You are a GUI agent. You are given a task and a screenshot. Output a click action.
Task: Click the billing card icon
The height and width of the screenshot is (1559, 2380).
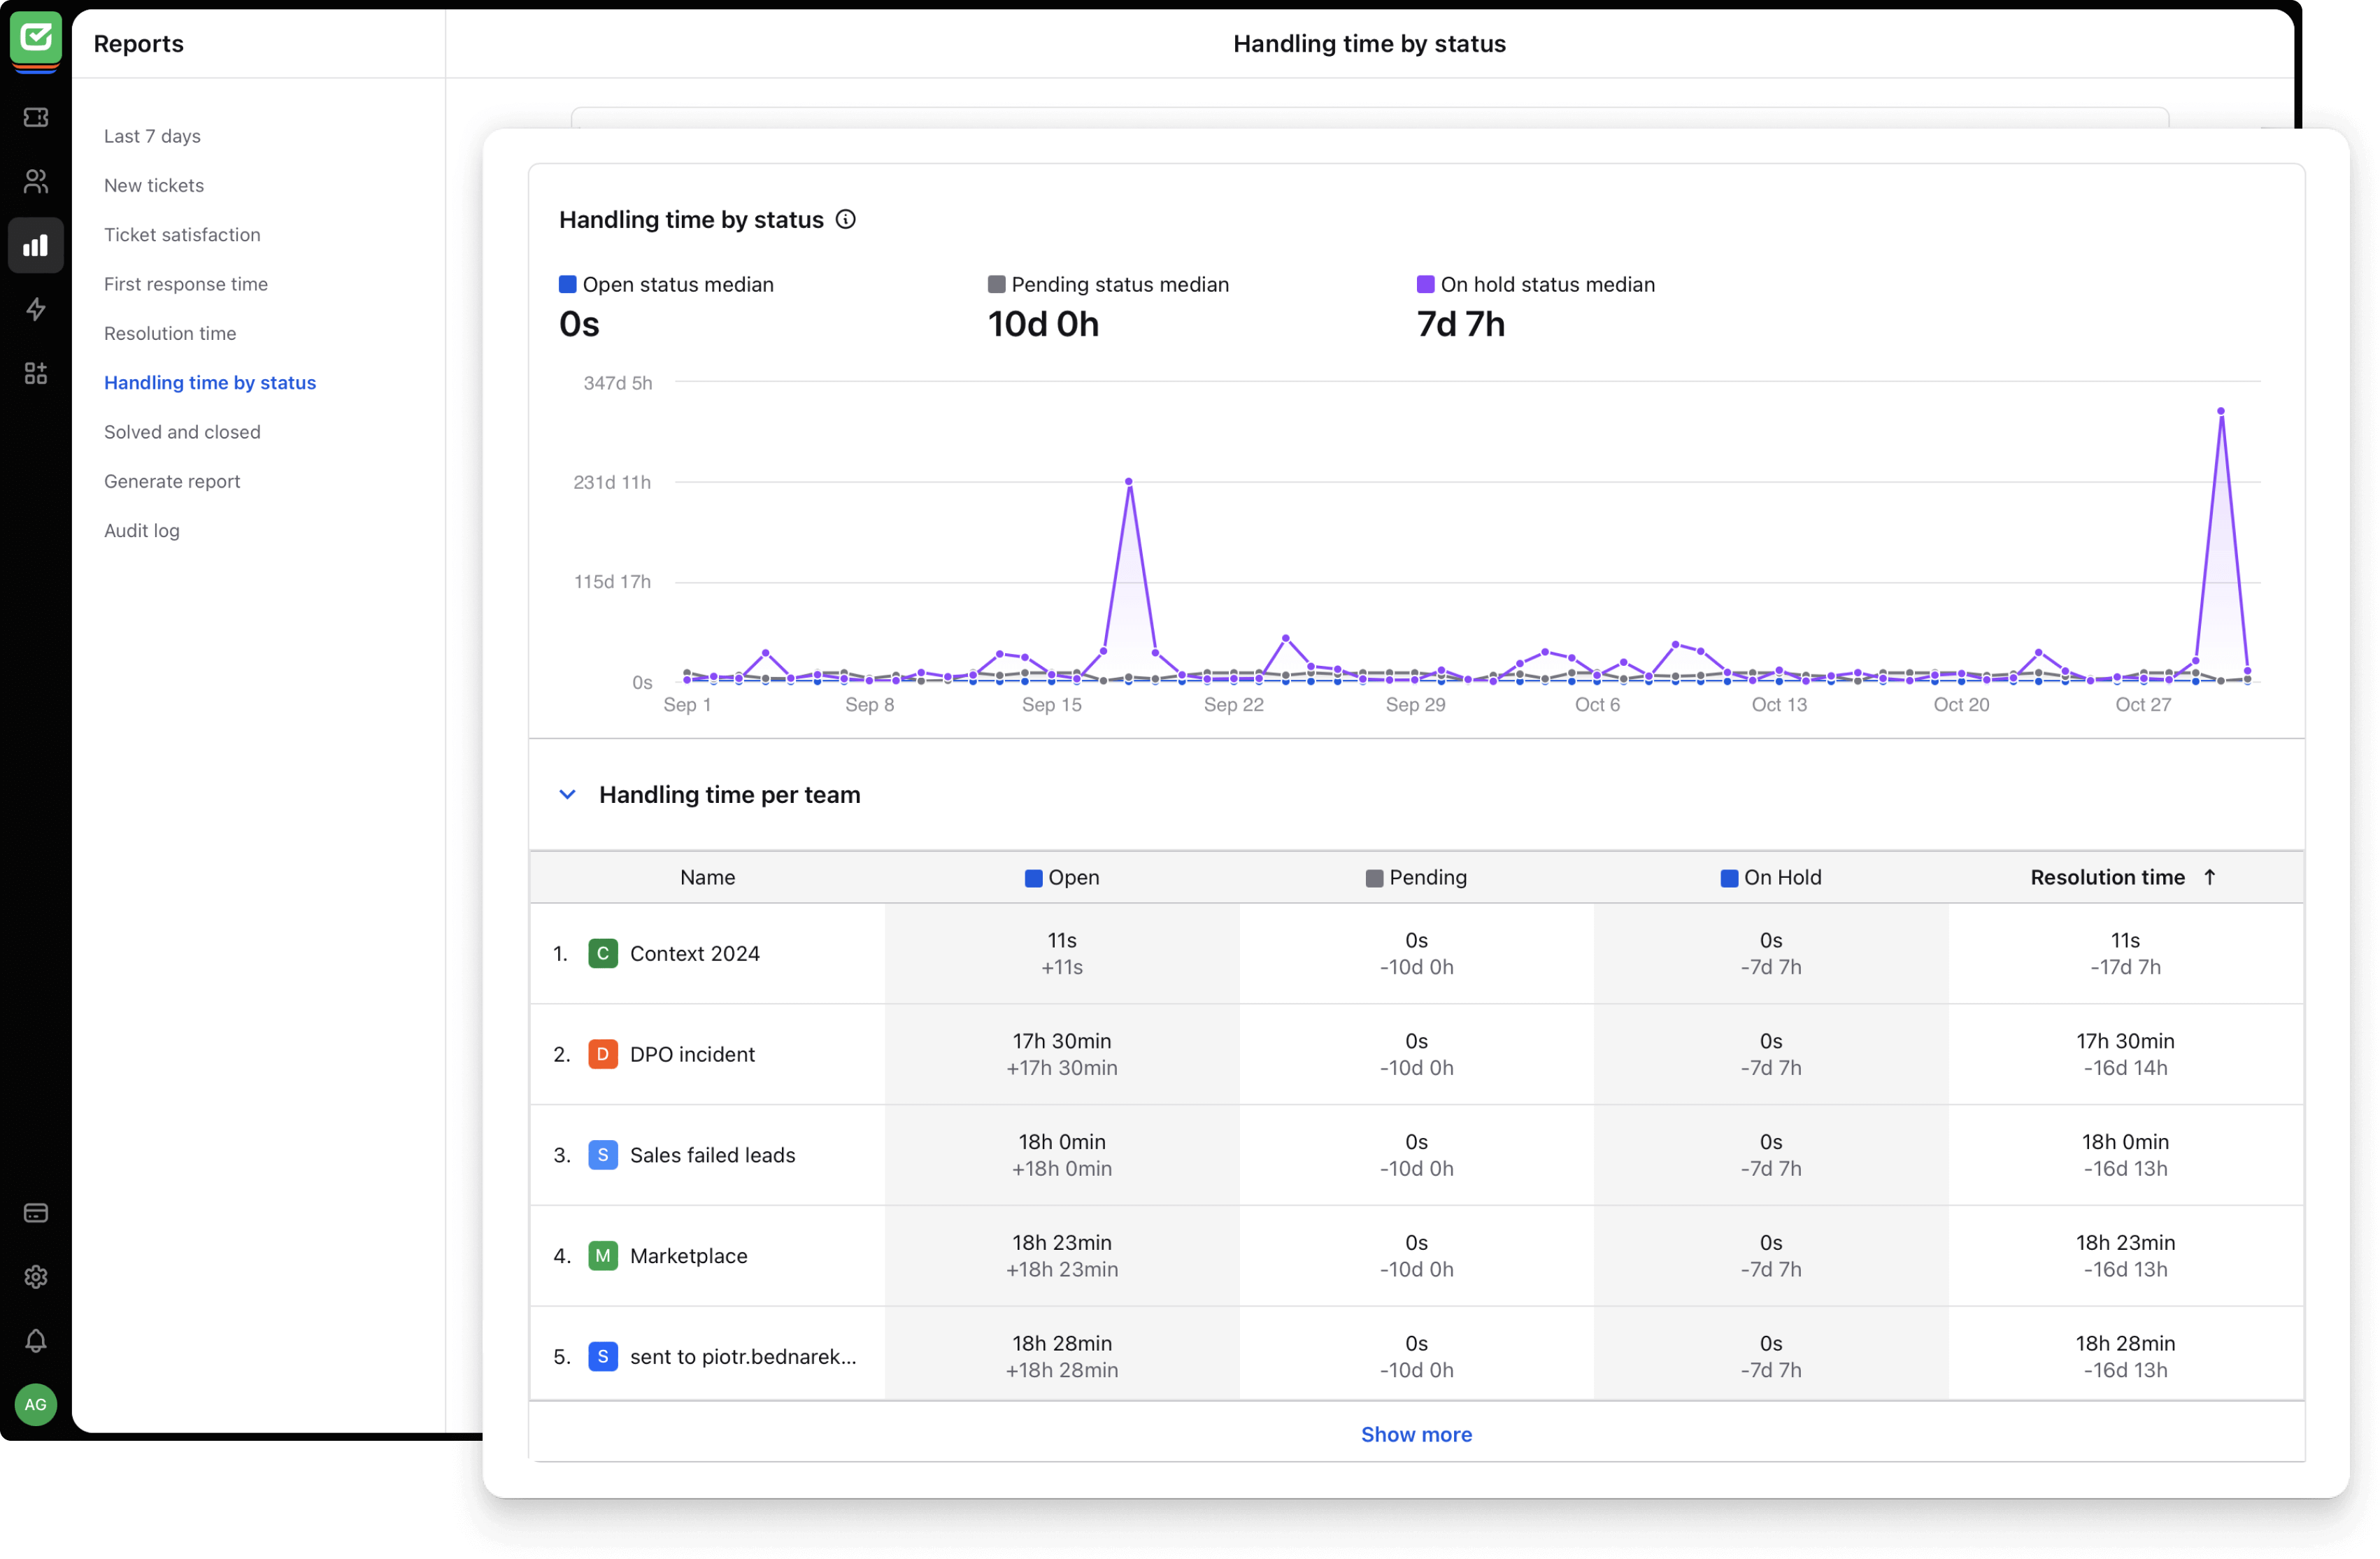36,1213
